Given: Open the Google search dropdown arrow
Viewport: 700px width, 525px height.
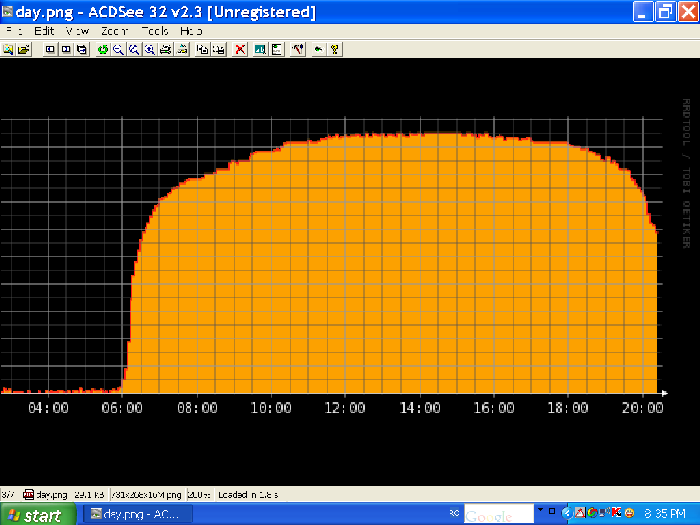Looking at the screenshot, I should click(x=541, y=510).
